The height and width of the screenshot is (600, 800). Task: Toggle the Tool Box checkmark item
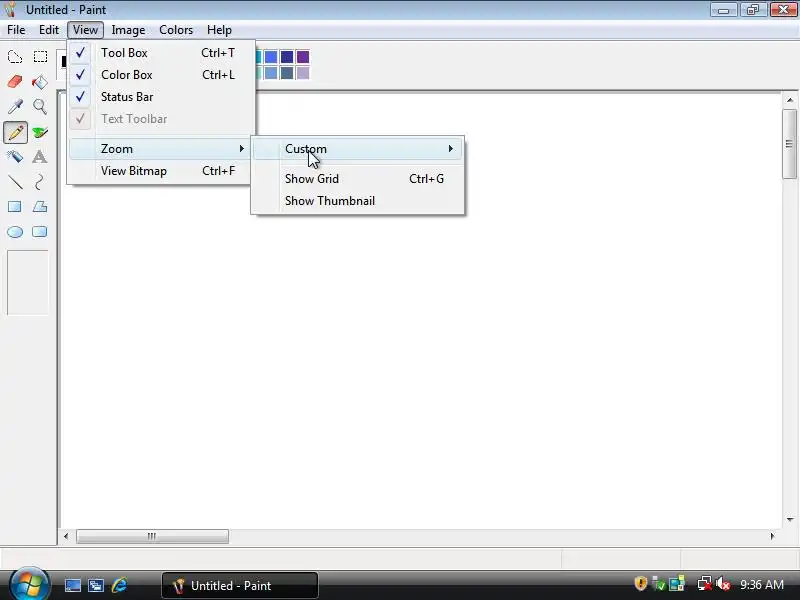(160, 53)
